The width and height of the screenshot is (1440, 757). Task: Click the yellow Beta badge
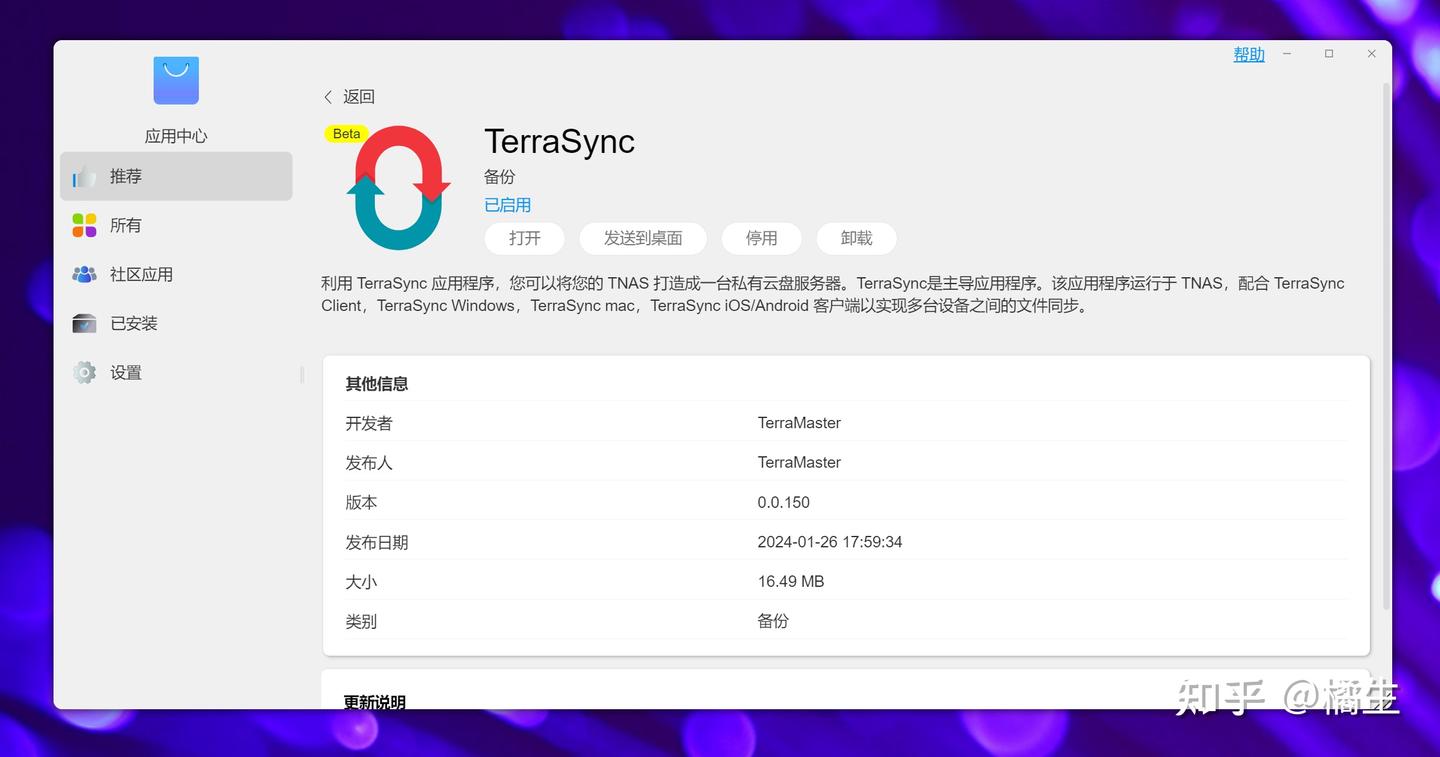tap(345, 132)
